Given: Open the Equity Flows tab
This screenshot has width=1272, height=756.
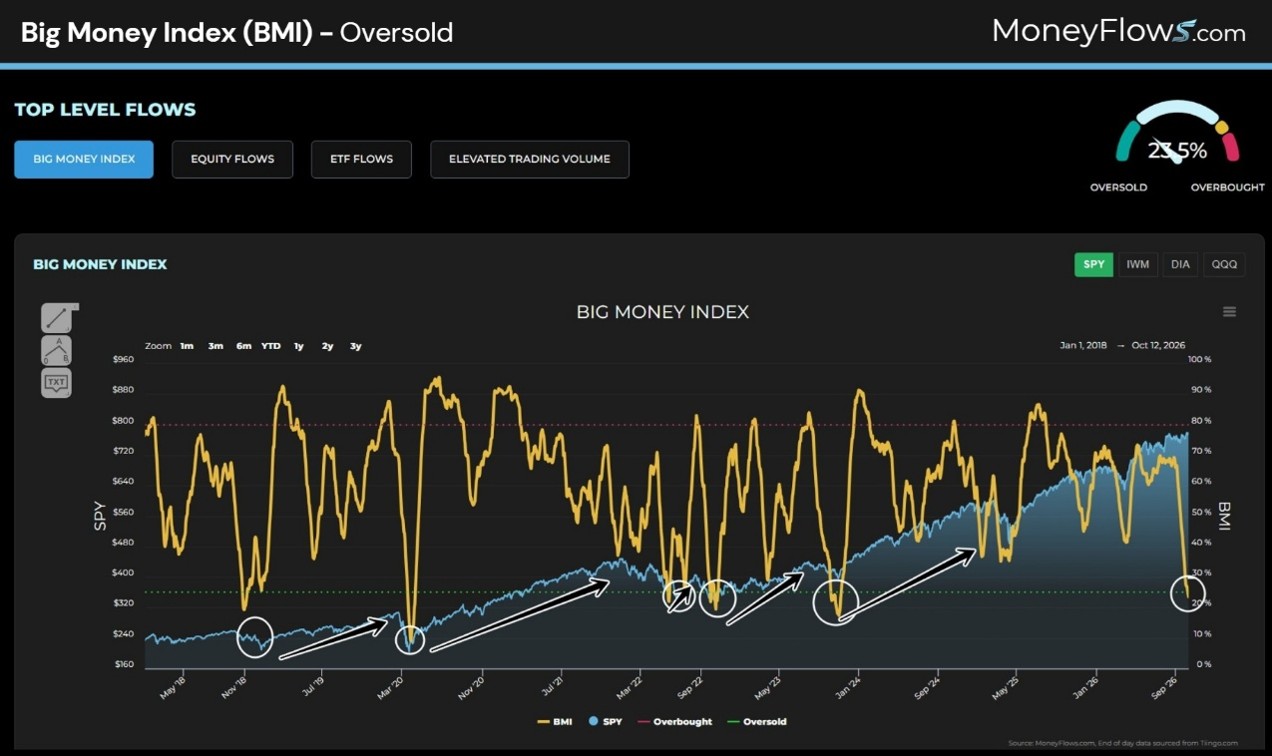Looking at the screenshot, I should [x=232, y=159].
